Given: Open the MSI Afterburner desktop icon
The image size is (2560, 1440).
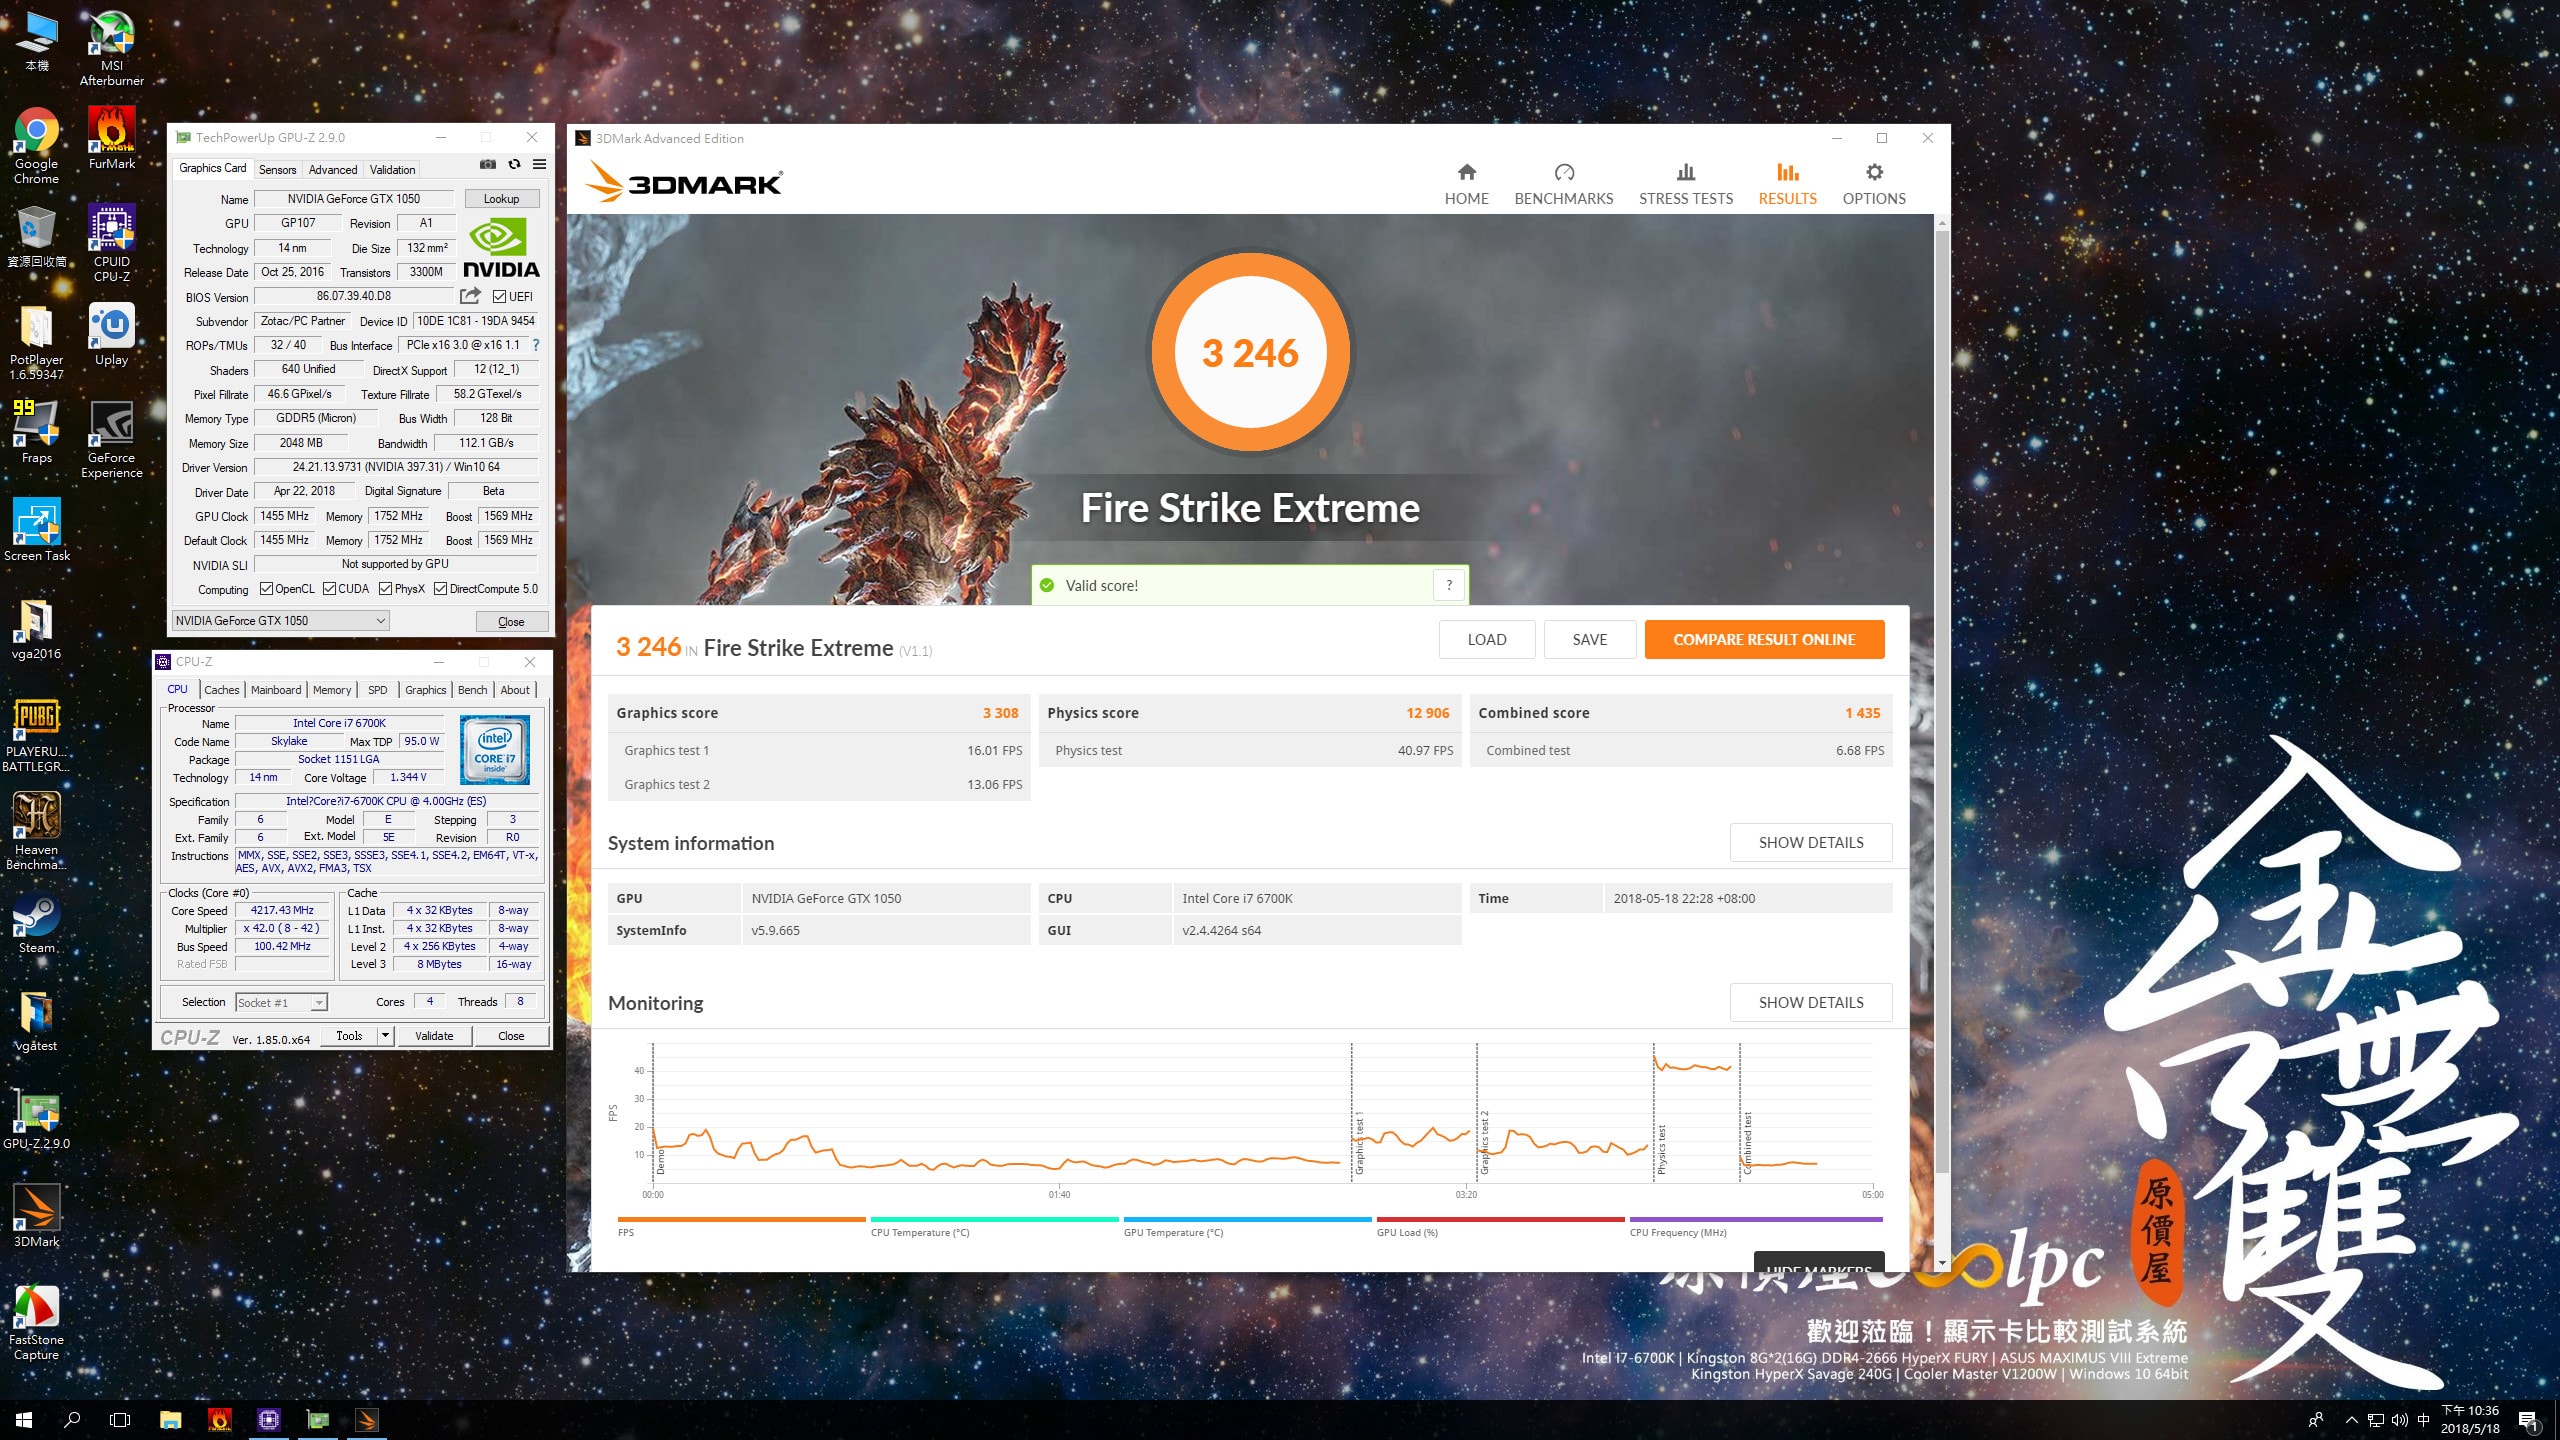Looking at the screenshot, I should point(111,47).
